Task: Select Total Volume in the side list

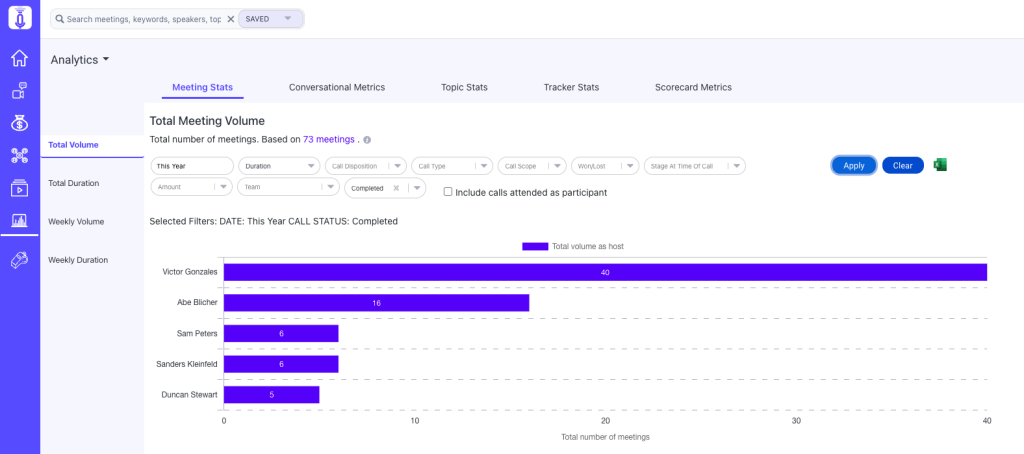Action: (x=92, y=145)
